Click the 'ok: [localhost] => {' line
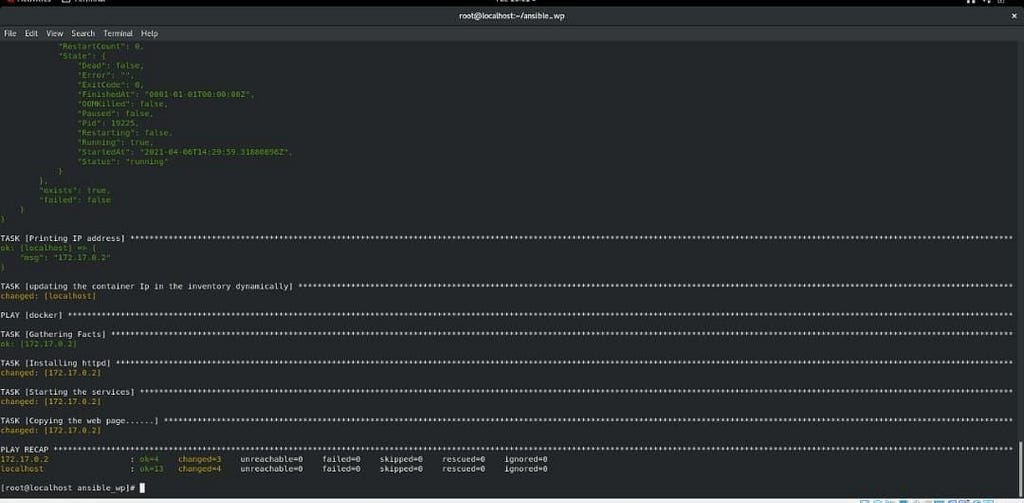This screenshot has width=1024, height=503. point(48,248)
